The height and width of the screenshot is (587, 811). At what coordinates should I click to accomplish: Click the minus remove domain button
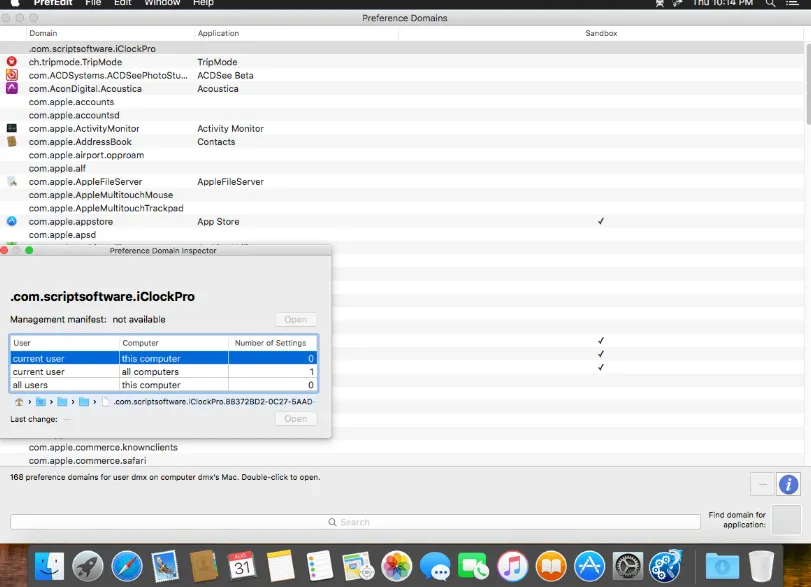click(762, 485)
